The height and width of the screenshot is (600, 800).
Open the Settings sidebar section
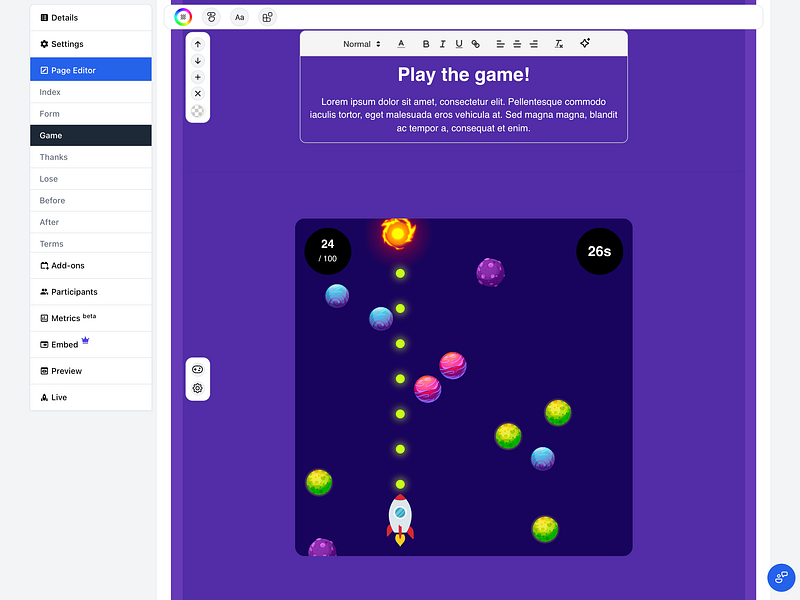click(x=91, y=44)
